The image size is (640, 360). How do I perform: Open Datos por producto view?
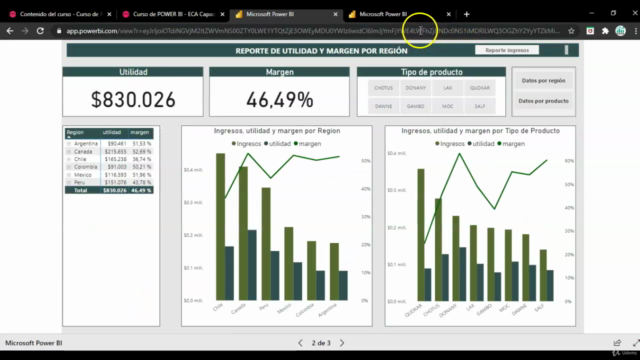543,101
